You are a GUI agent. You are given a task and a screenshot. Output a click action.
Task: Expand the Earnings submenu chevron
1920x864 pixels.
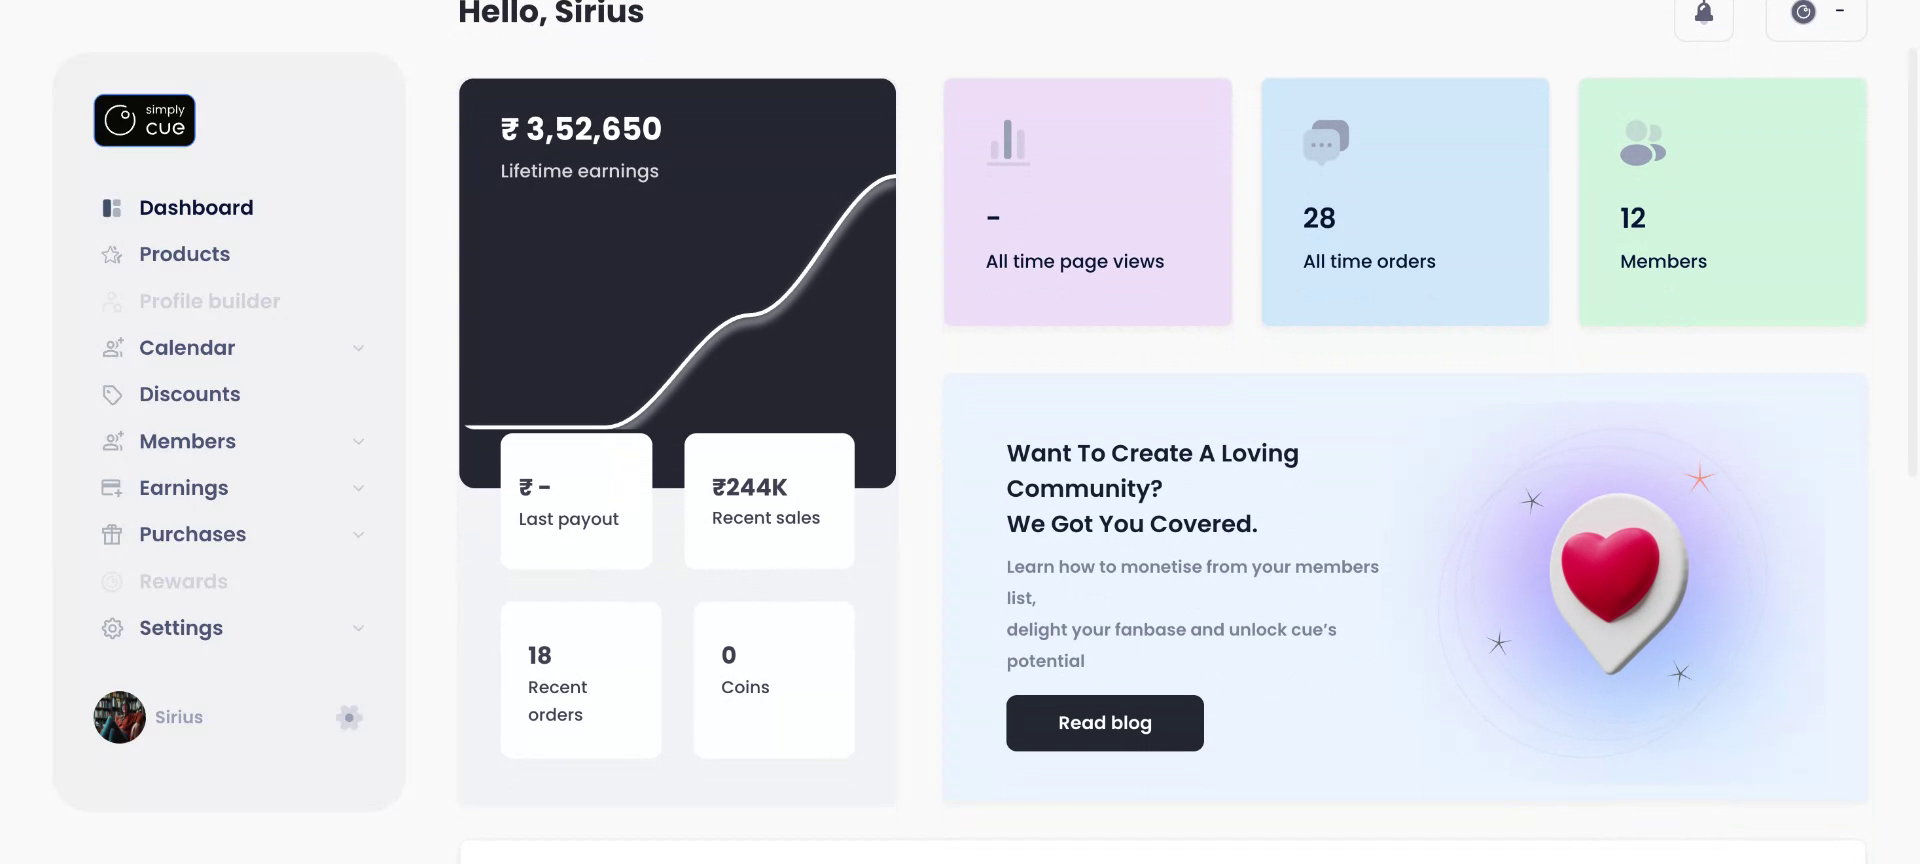point(358,488)
